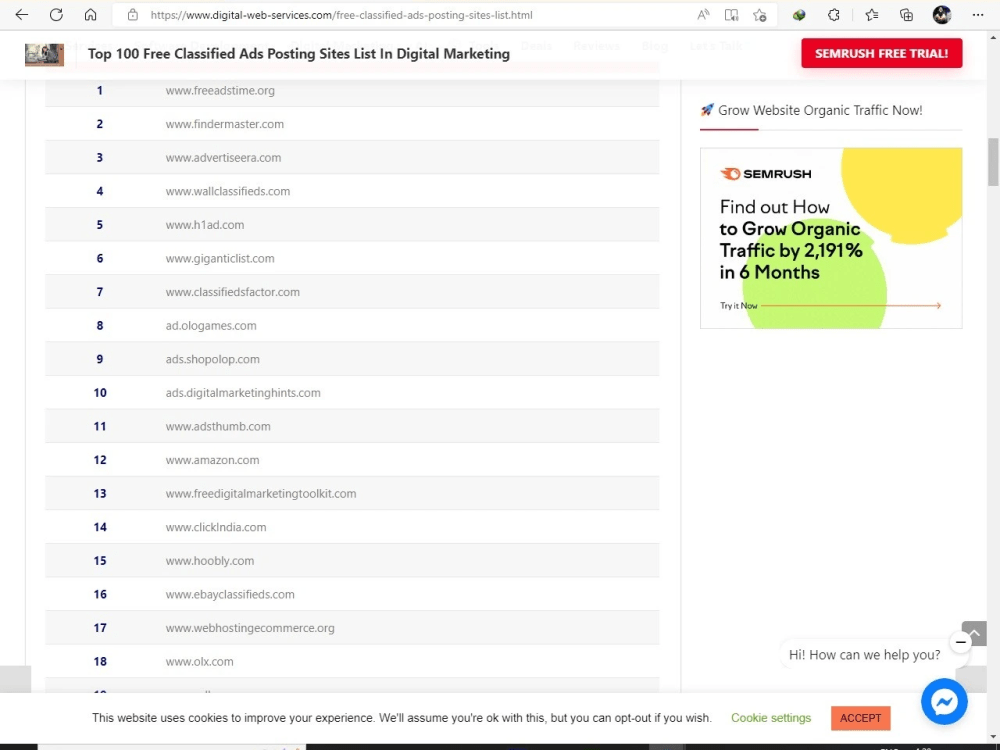Select www.clickIndia.com entry
This screenshot has width=1000, height=750.
click(x=216, y=527)
